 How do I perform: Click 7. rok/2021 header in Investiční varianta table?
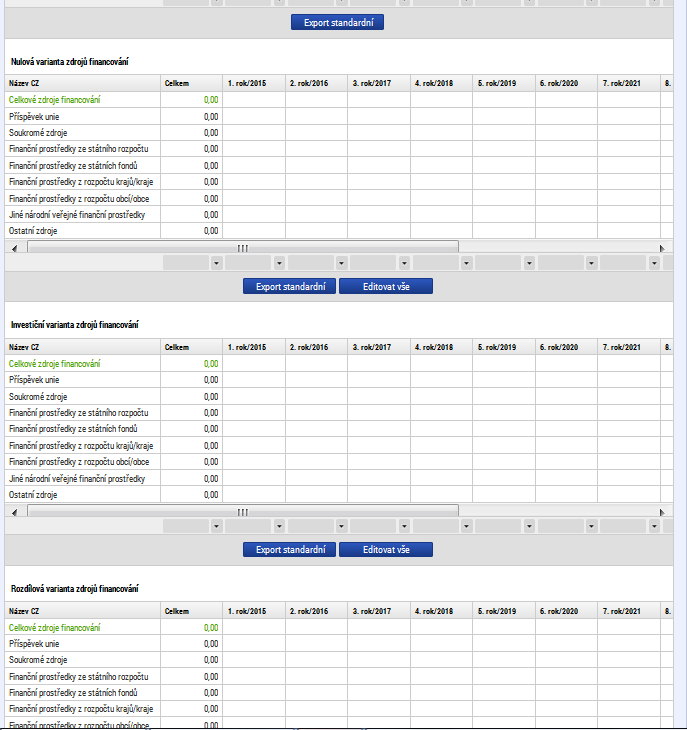(x=629, y=347)
